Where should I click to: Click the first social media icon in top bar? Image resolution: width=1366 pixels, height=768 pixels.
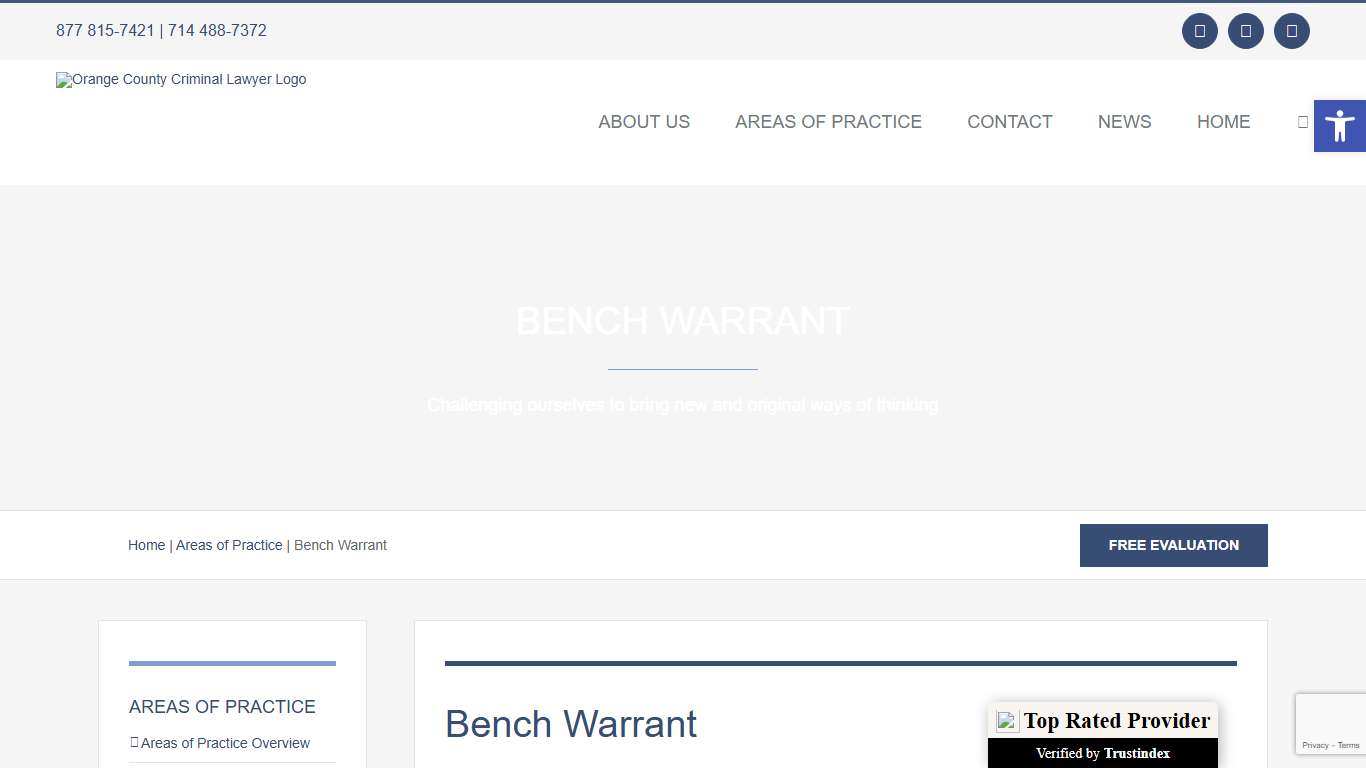tap(1199, 31)
